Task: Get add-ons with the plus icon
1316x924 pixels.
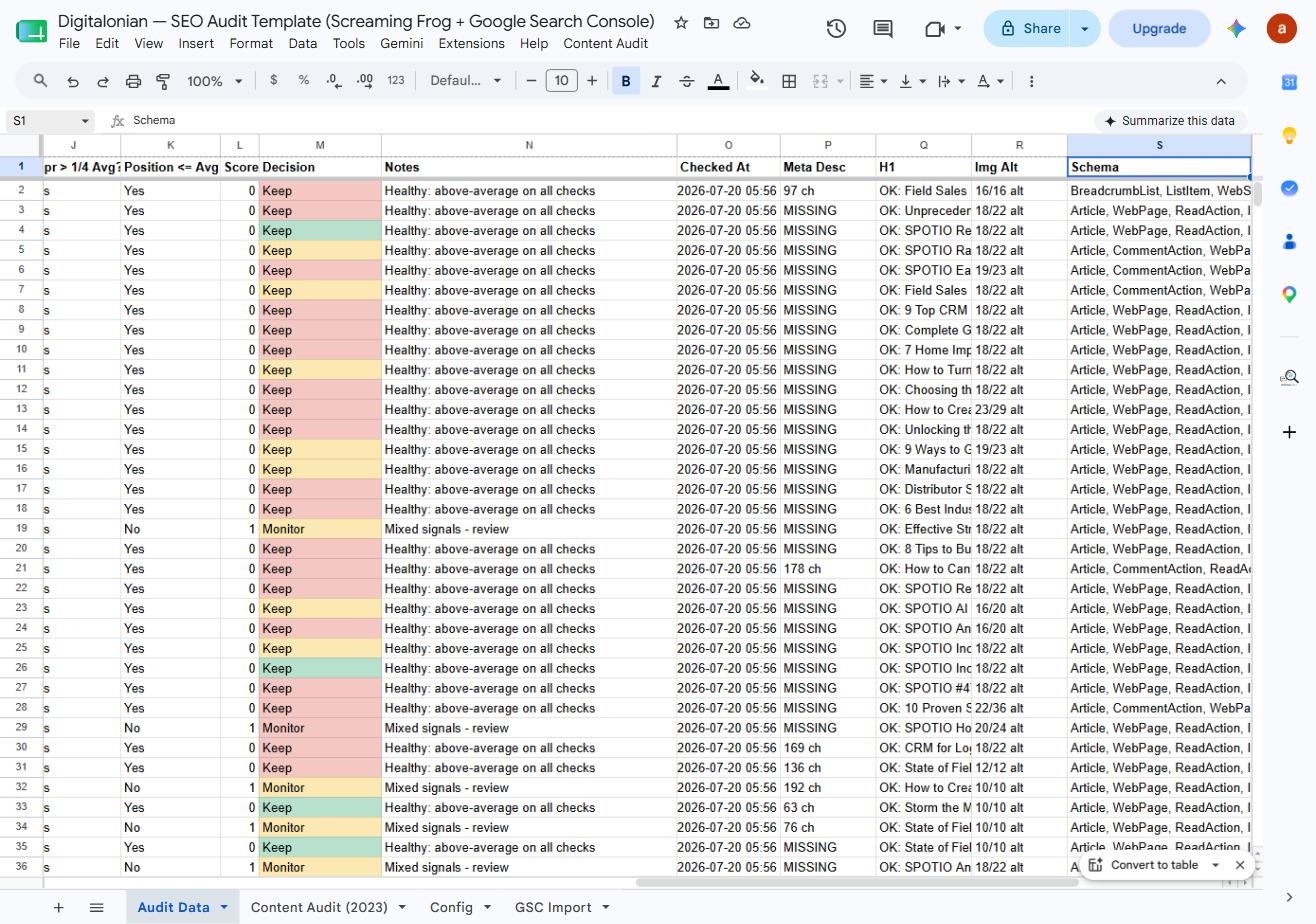Action: (x=1289, y=432)
